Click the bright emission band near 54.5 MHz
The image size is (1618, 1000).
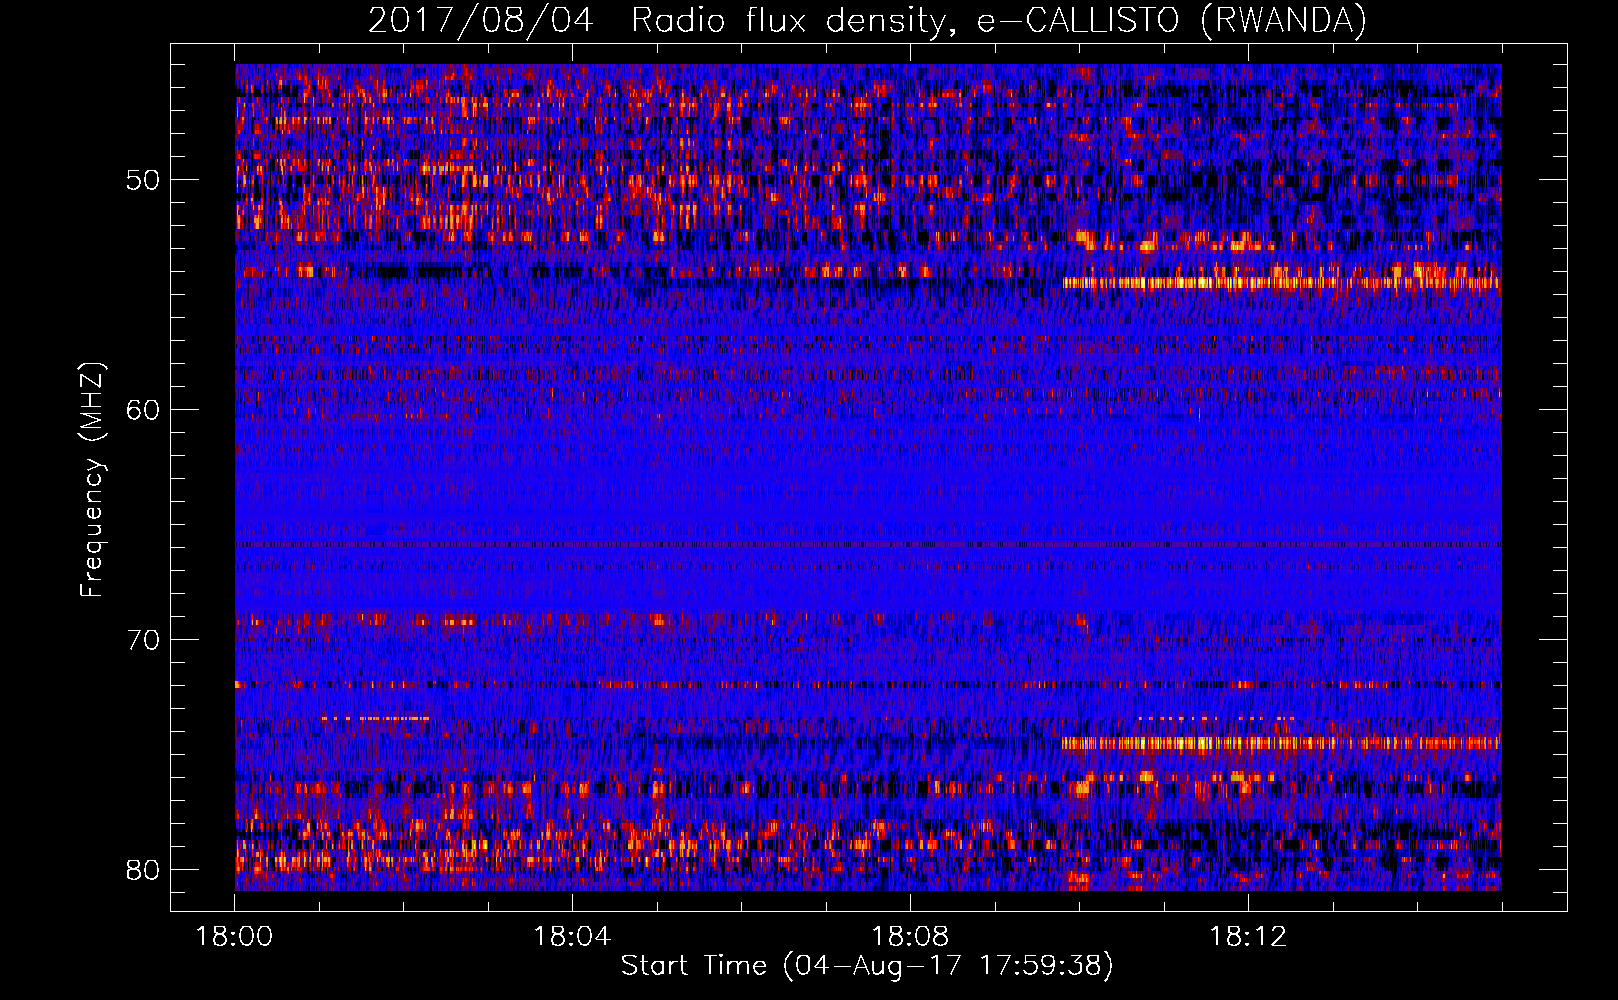1281,283
